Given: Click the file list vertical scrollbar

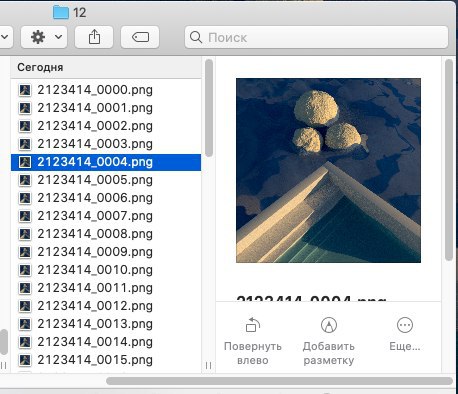Looking at the screenshot, I should 209,108.
